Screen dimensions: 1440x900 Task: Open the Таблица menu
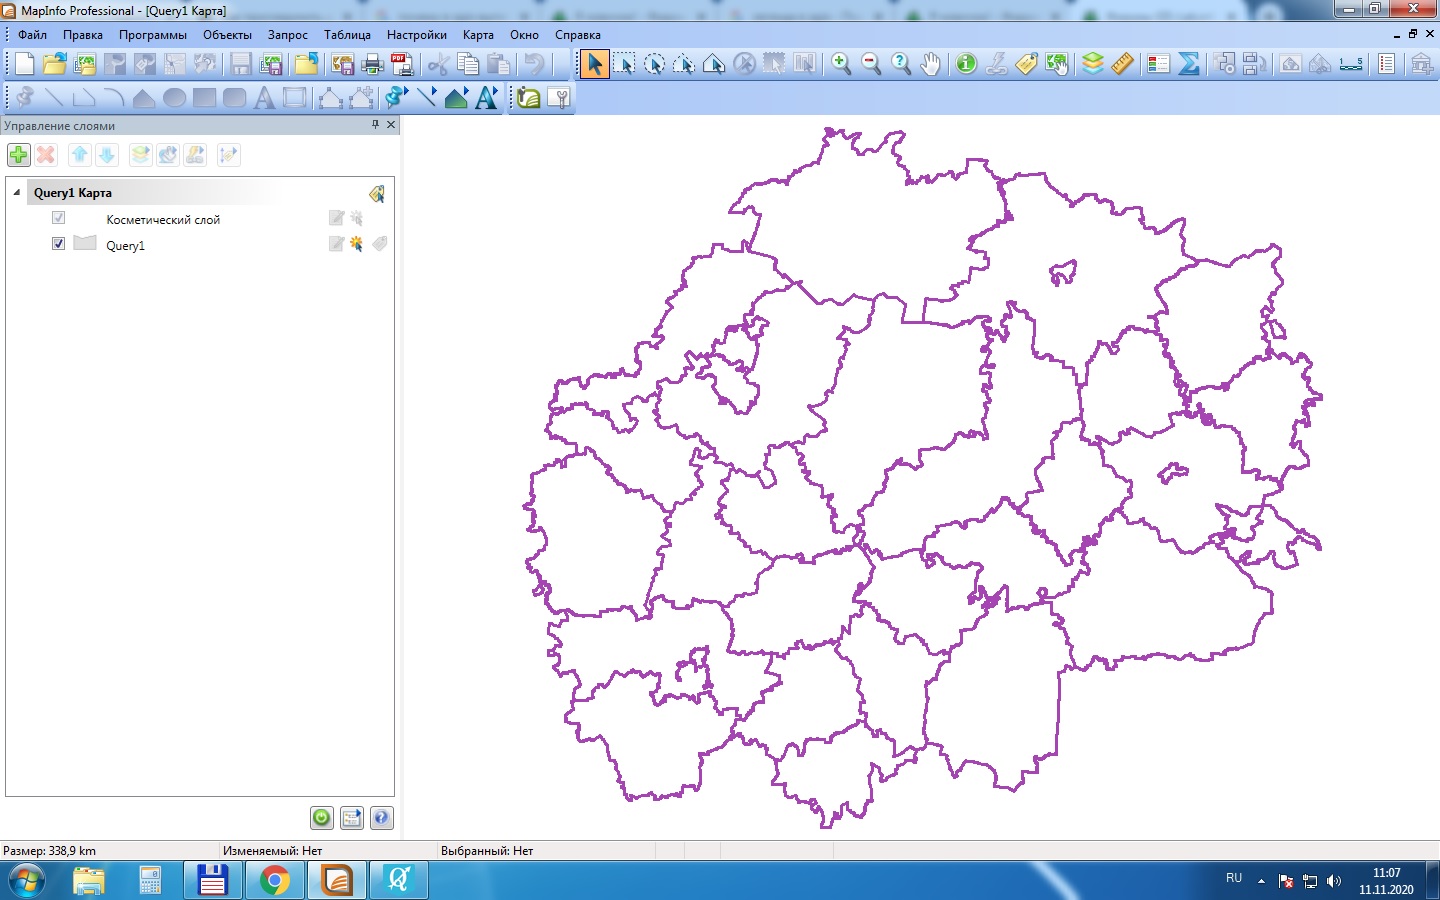click(x=347, y=35)
